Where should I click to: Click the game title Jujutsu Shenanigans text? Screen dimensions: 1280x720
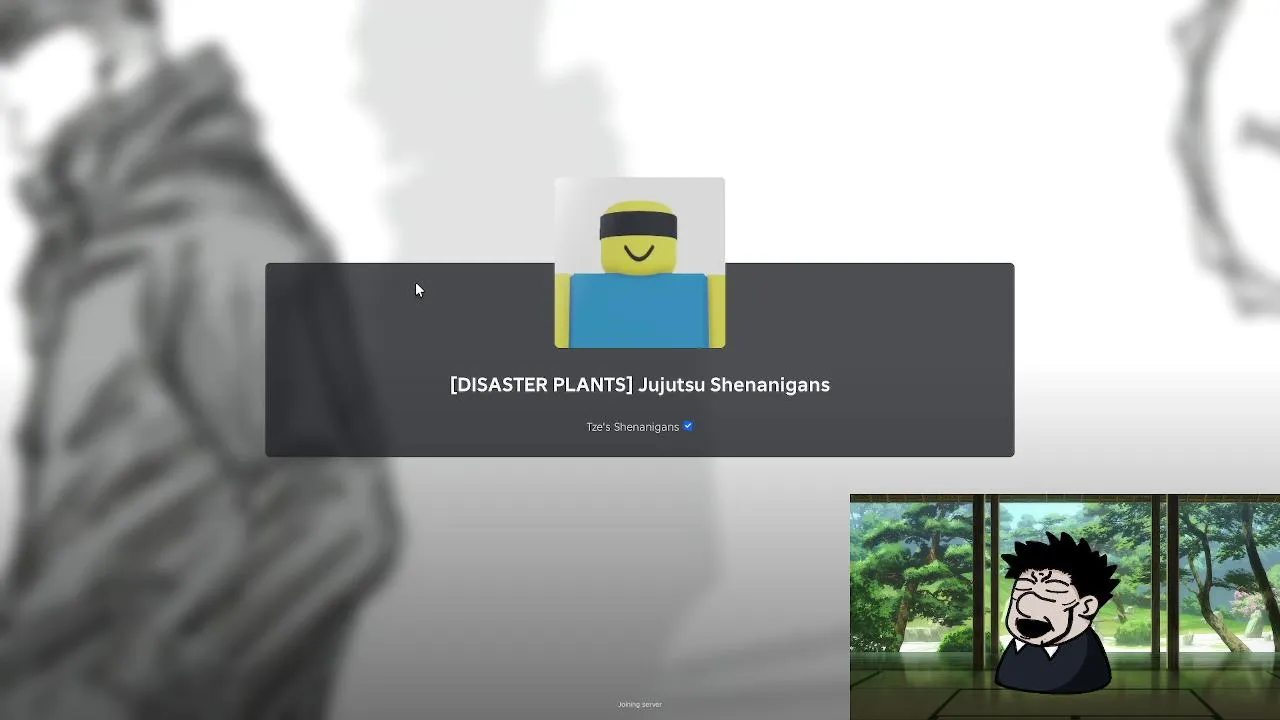point(640,385)
